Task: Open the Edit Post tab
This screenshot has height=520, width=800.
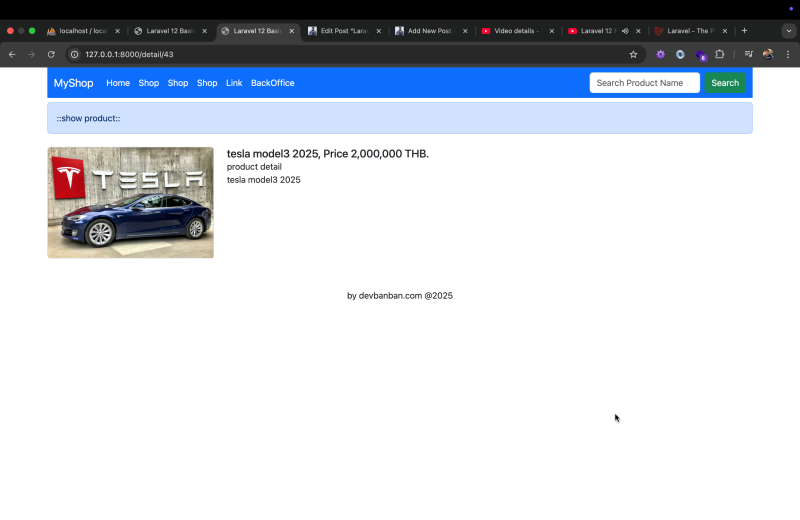Action: pyautogui.click(x=342, y=31)
